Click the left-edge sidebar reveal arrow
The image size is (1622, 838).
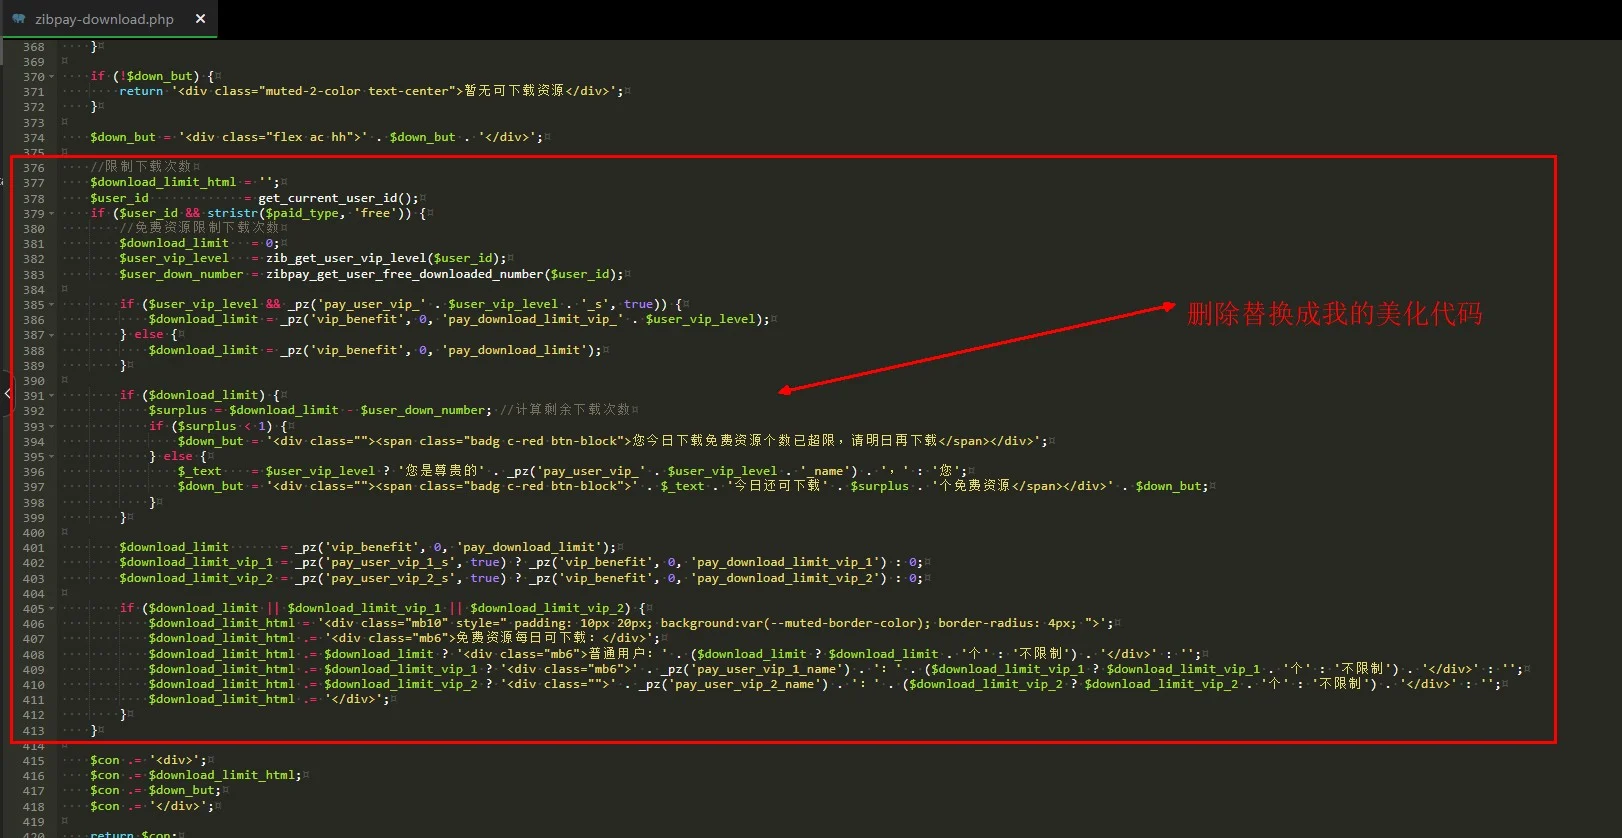[7, 393]
